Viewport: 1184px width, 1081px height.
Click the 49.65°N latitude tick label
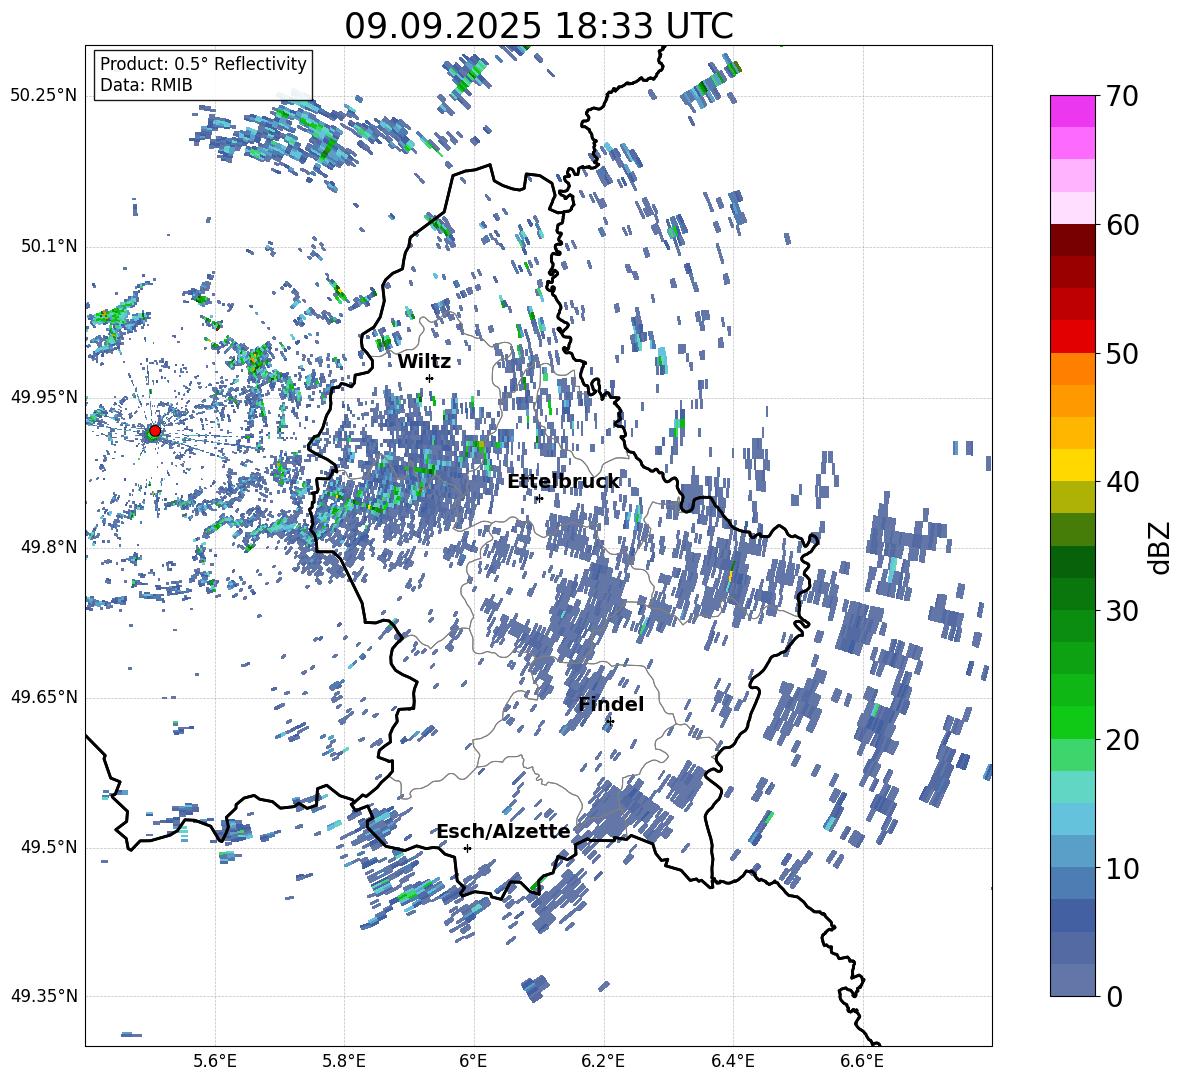44,697
